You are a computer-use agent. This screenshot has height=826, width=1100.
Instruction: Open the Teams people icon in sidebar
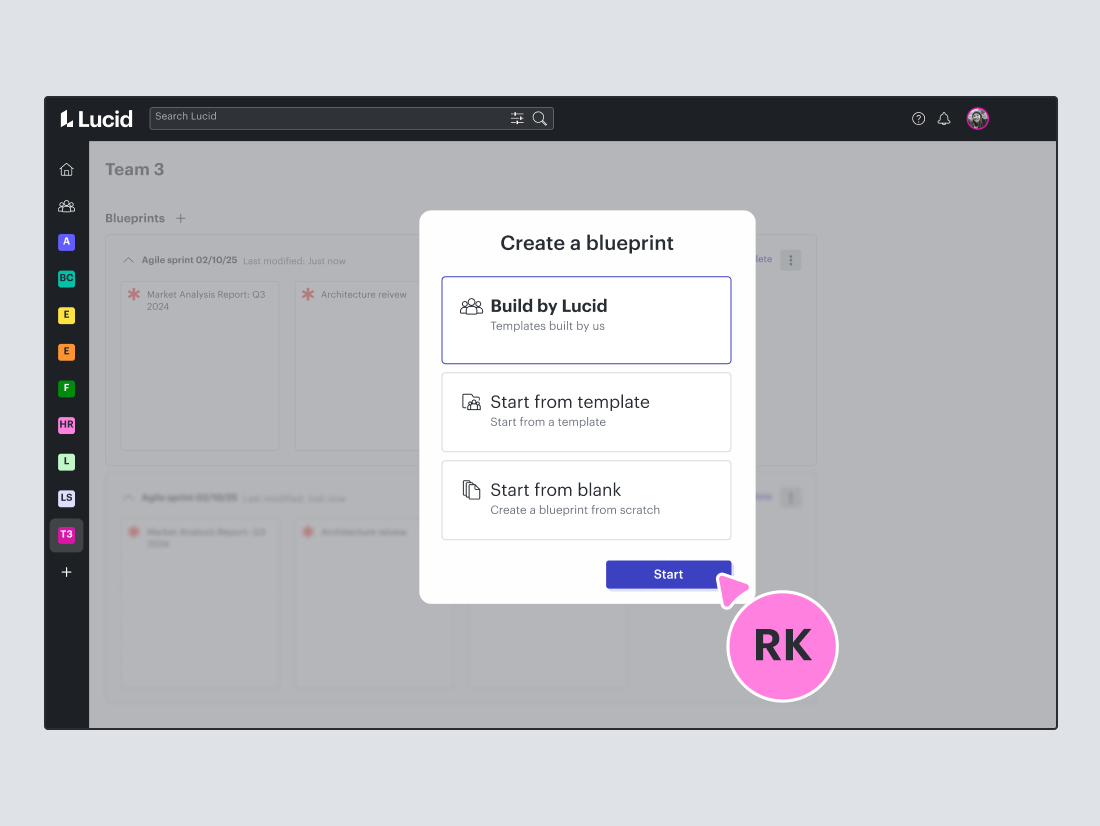point(66,206)
